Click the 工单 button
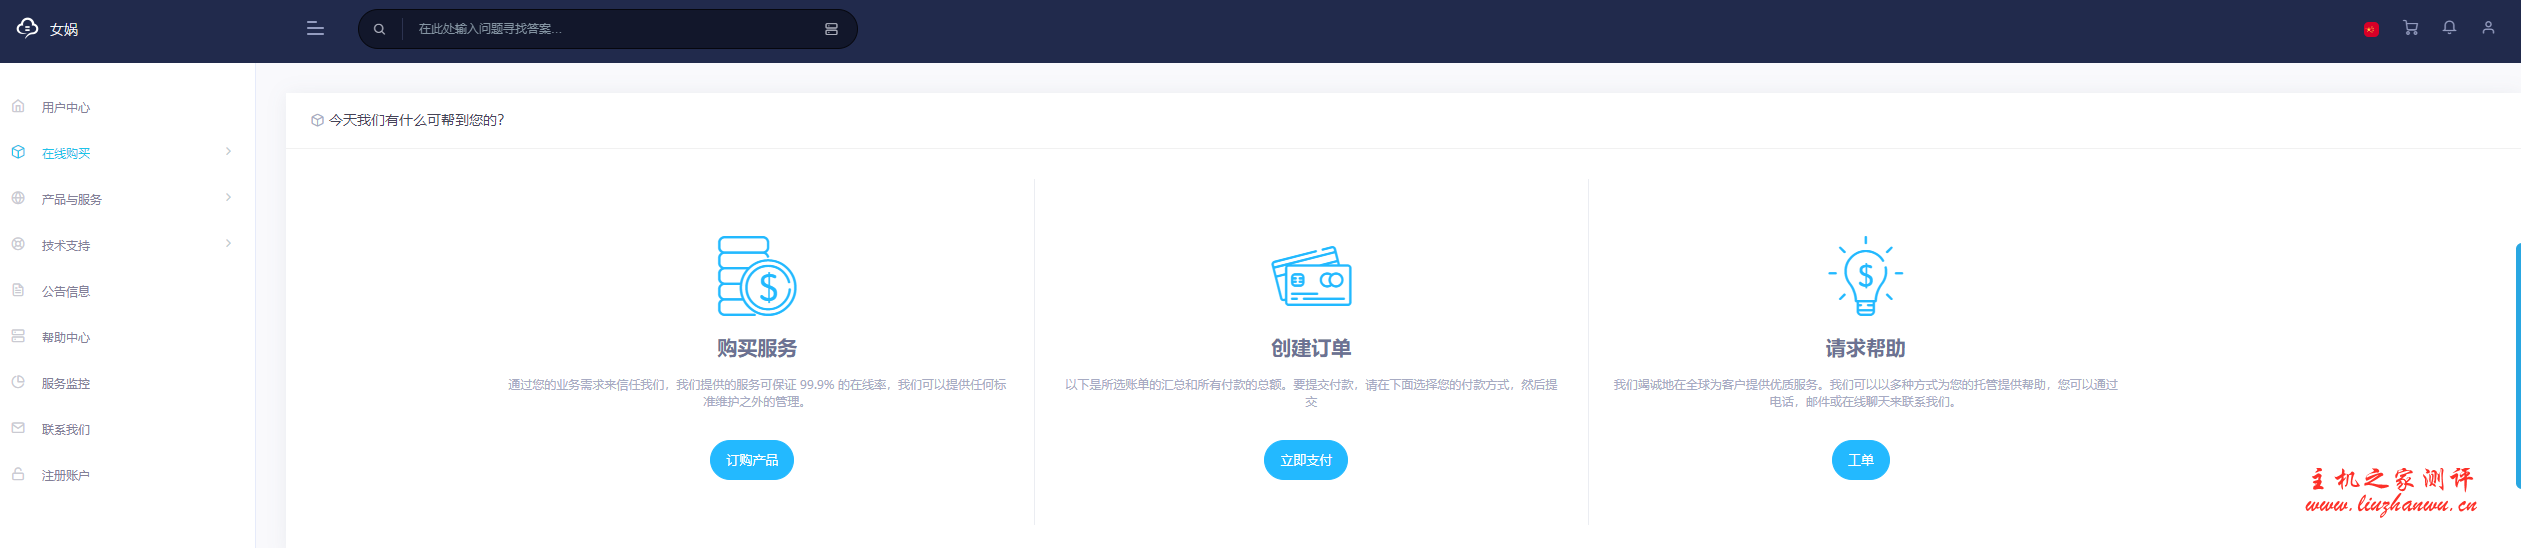The width and height of the screenshot is (2521, 548). (1860, 460)
